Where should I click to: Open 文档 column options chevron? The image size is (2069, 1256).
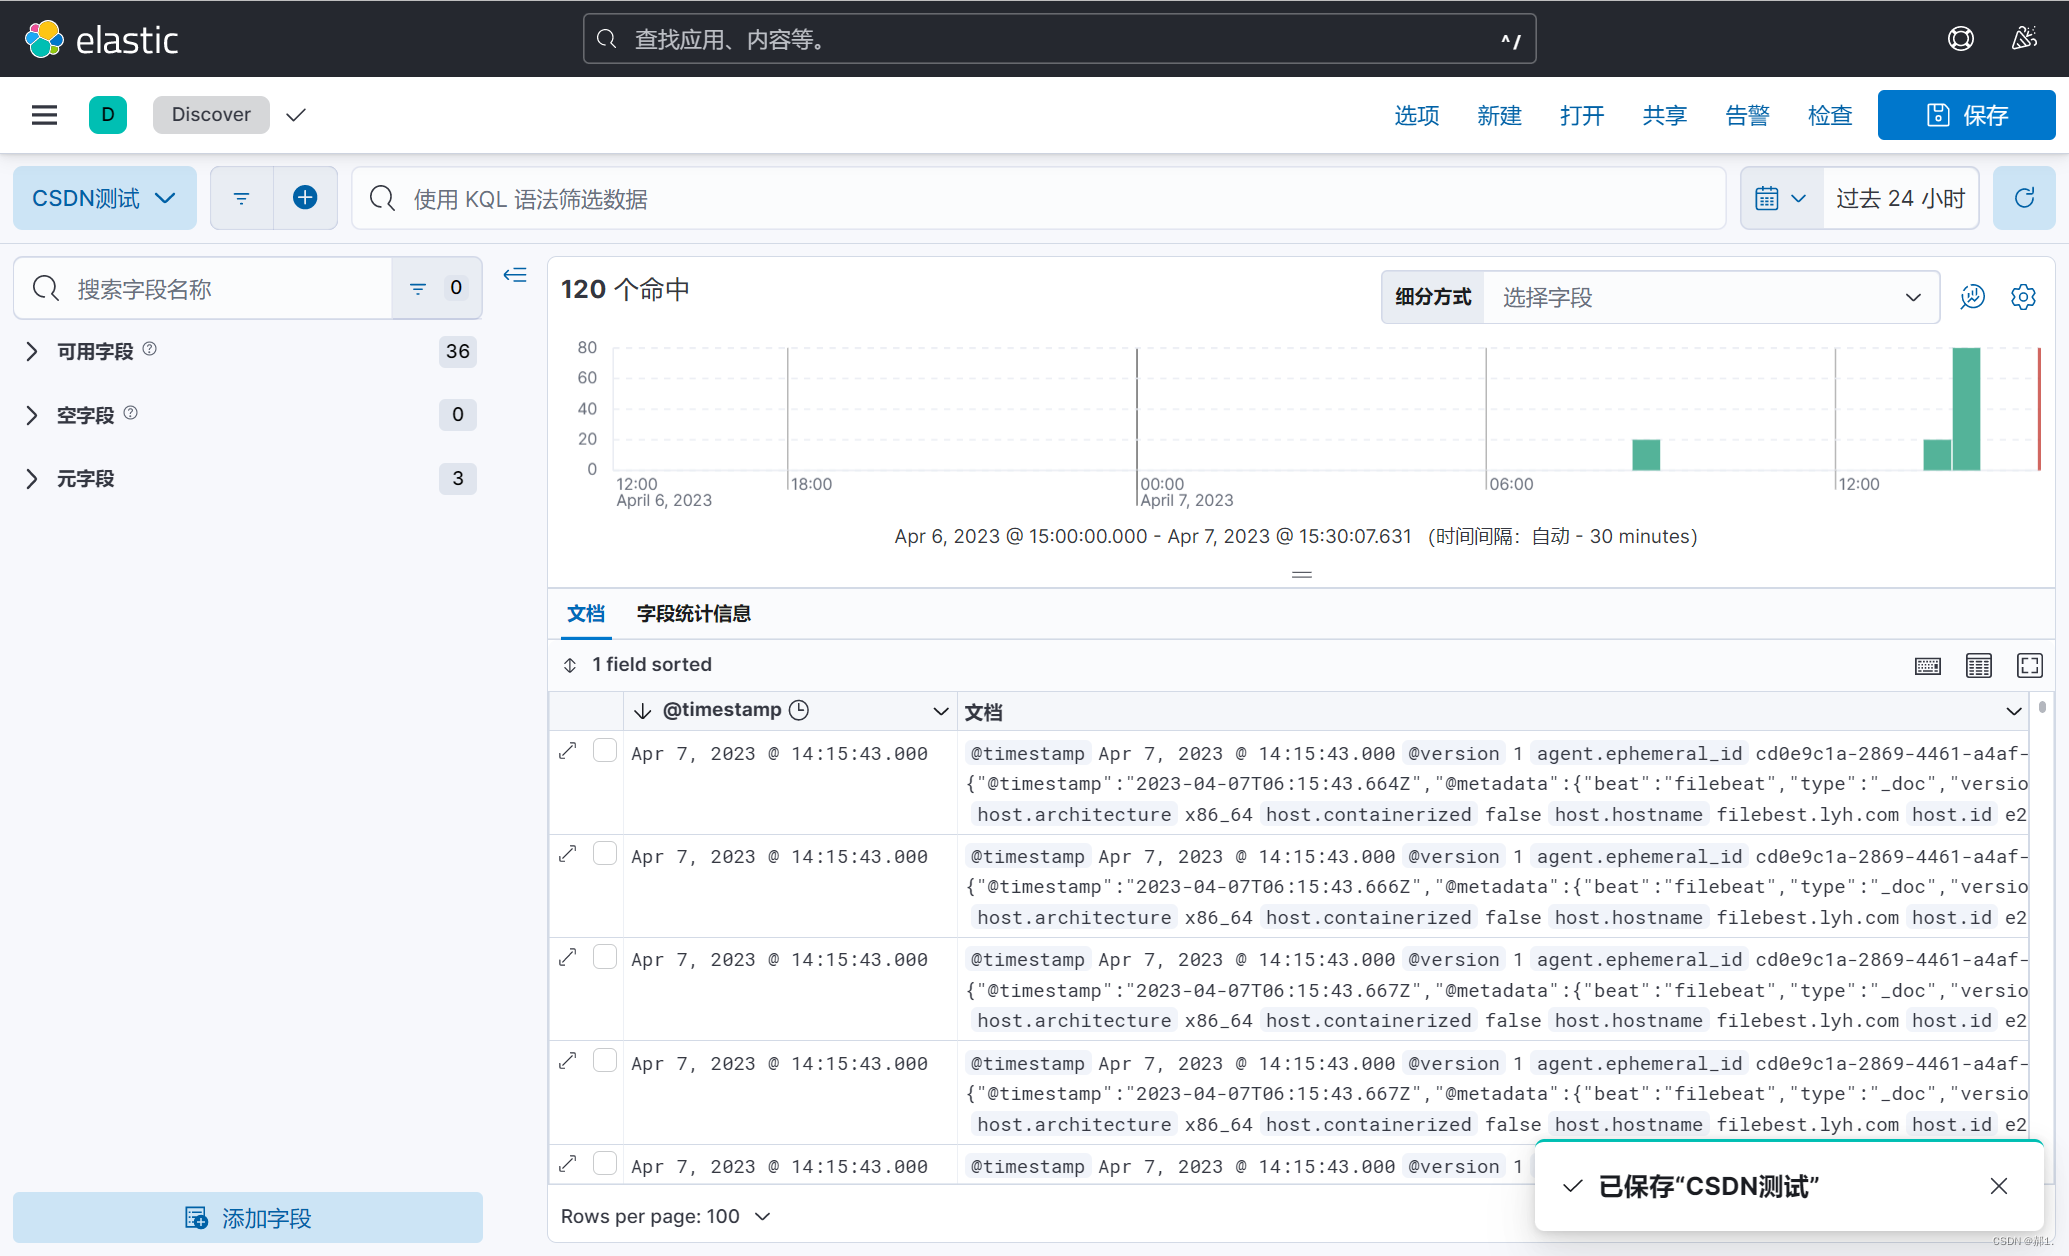point(2013,711)
